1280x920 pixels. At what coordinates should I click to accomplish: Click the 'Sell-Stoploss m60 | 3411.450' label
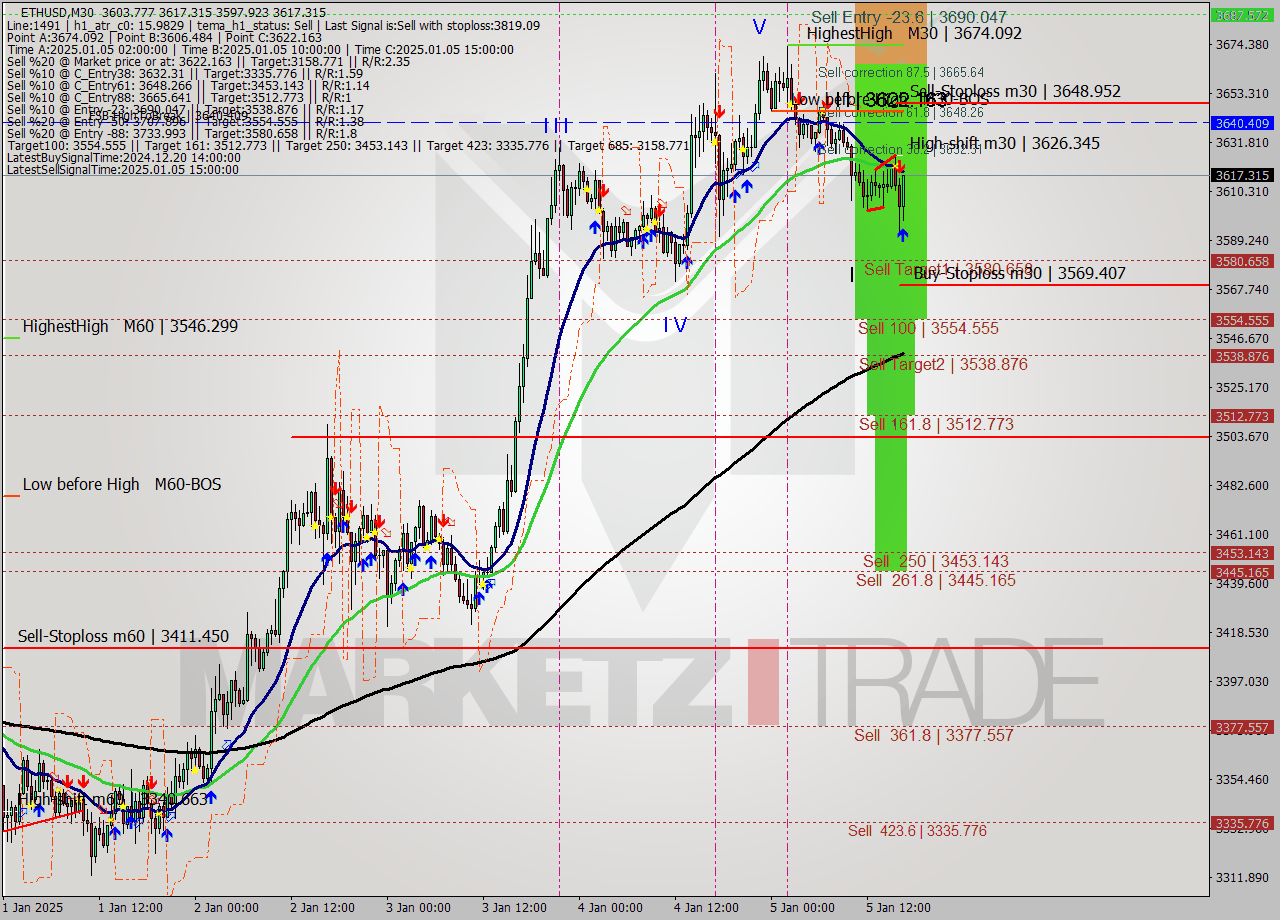pyautogui.click(x=123, y=636)
